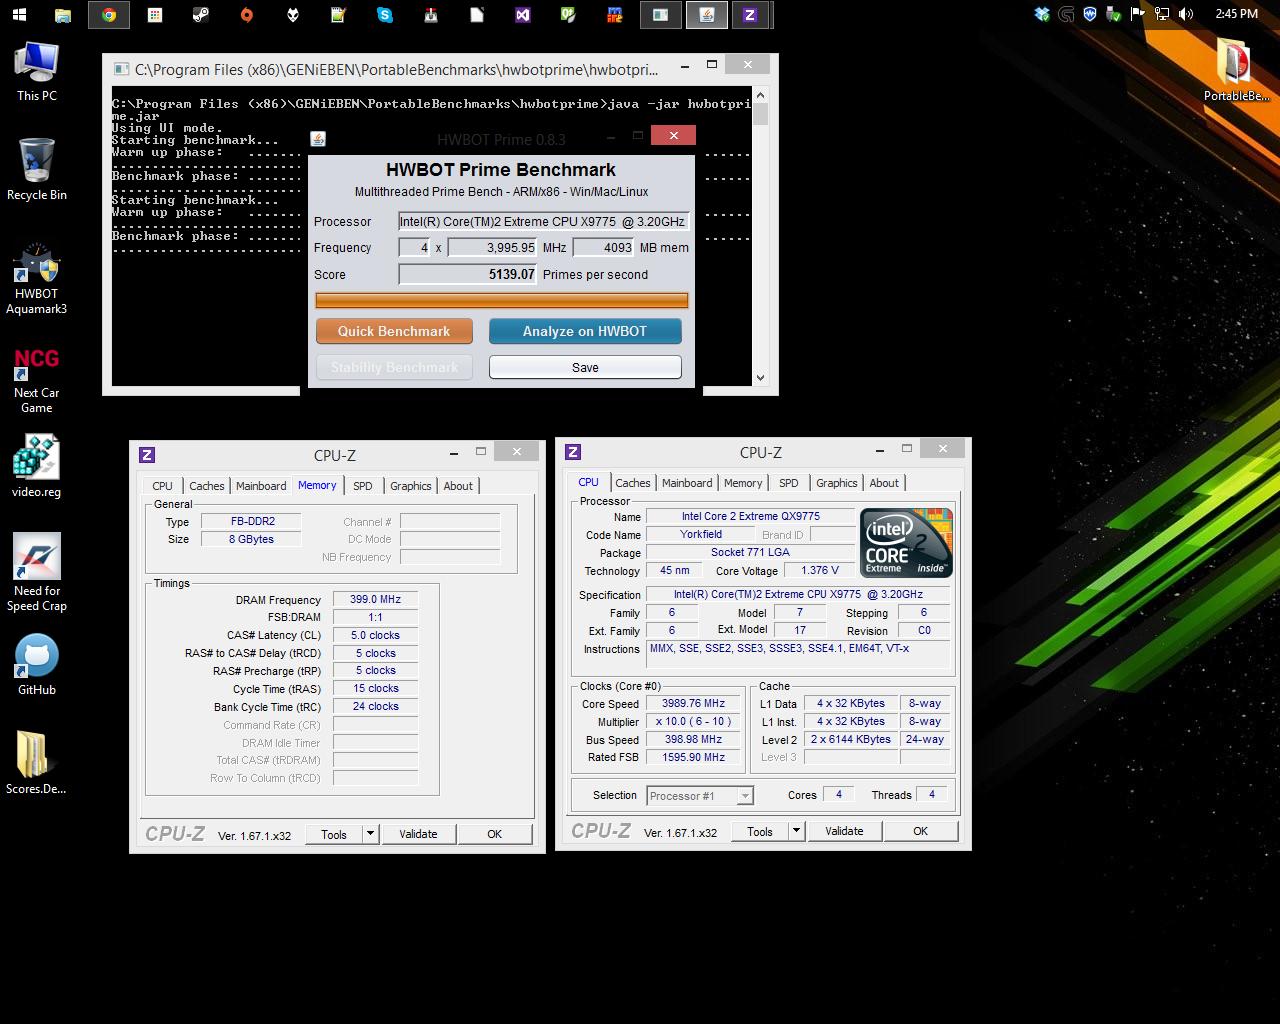Launch Steam from the taskbar
1280x1024 pixels.
tap(200, 15)
